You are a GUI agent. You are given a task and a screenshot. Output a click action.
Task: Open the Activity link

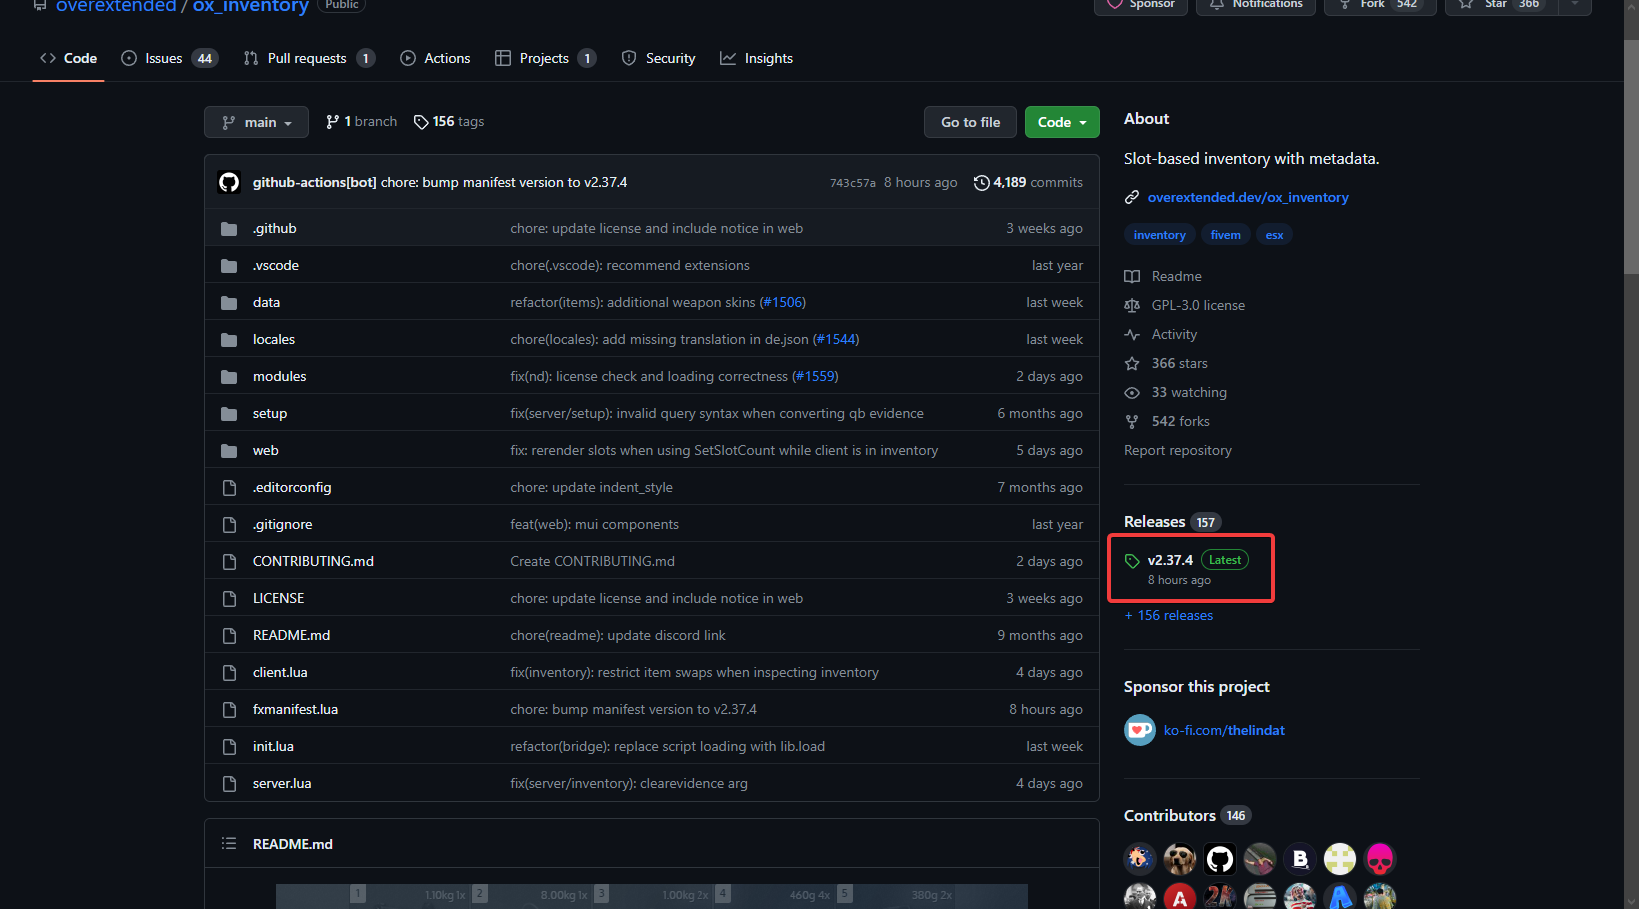point(1161,334)
